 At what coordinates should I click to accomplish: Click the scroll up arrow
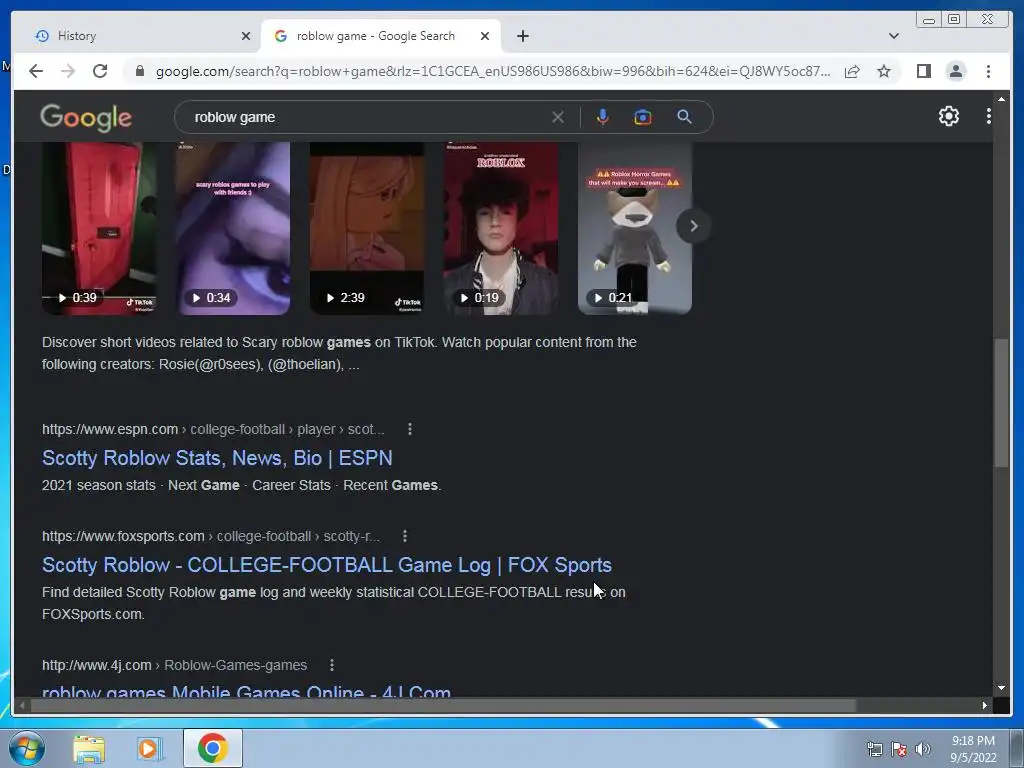point(1001,99)
